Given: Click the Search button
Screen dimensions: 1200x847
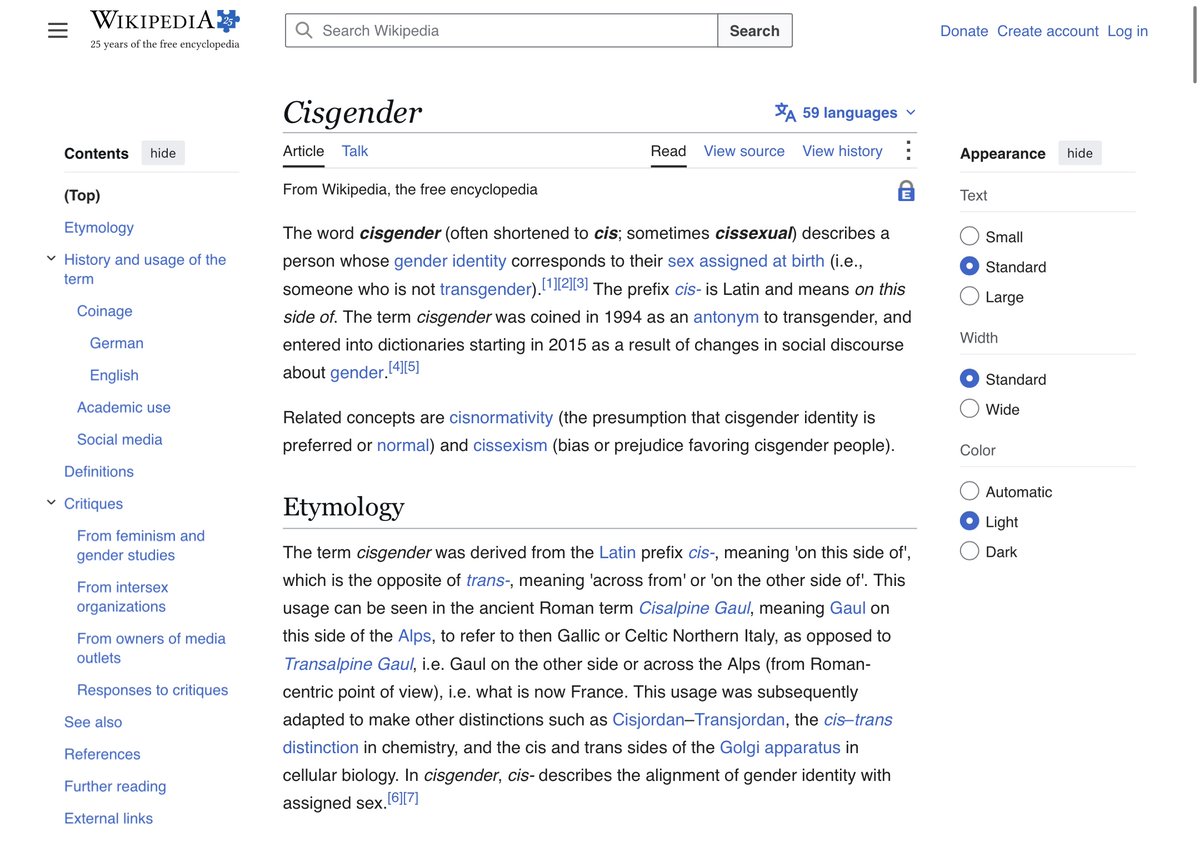Looking at the screenshot, I should pos(755,31).
